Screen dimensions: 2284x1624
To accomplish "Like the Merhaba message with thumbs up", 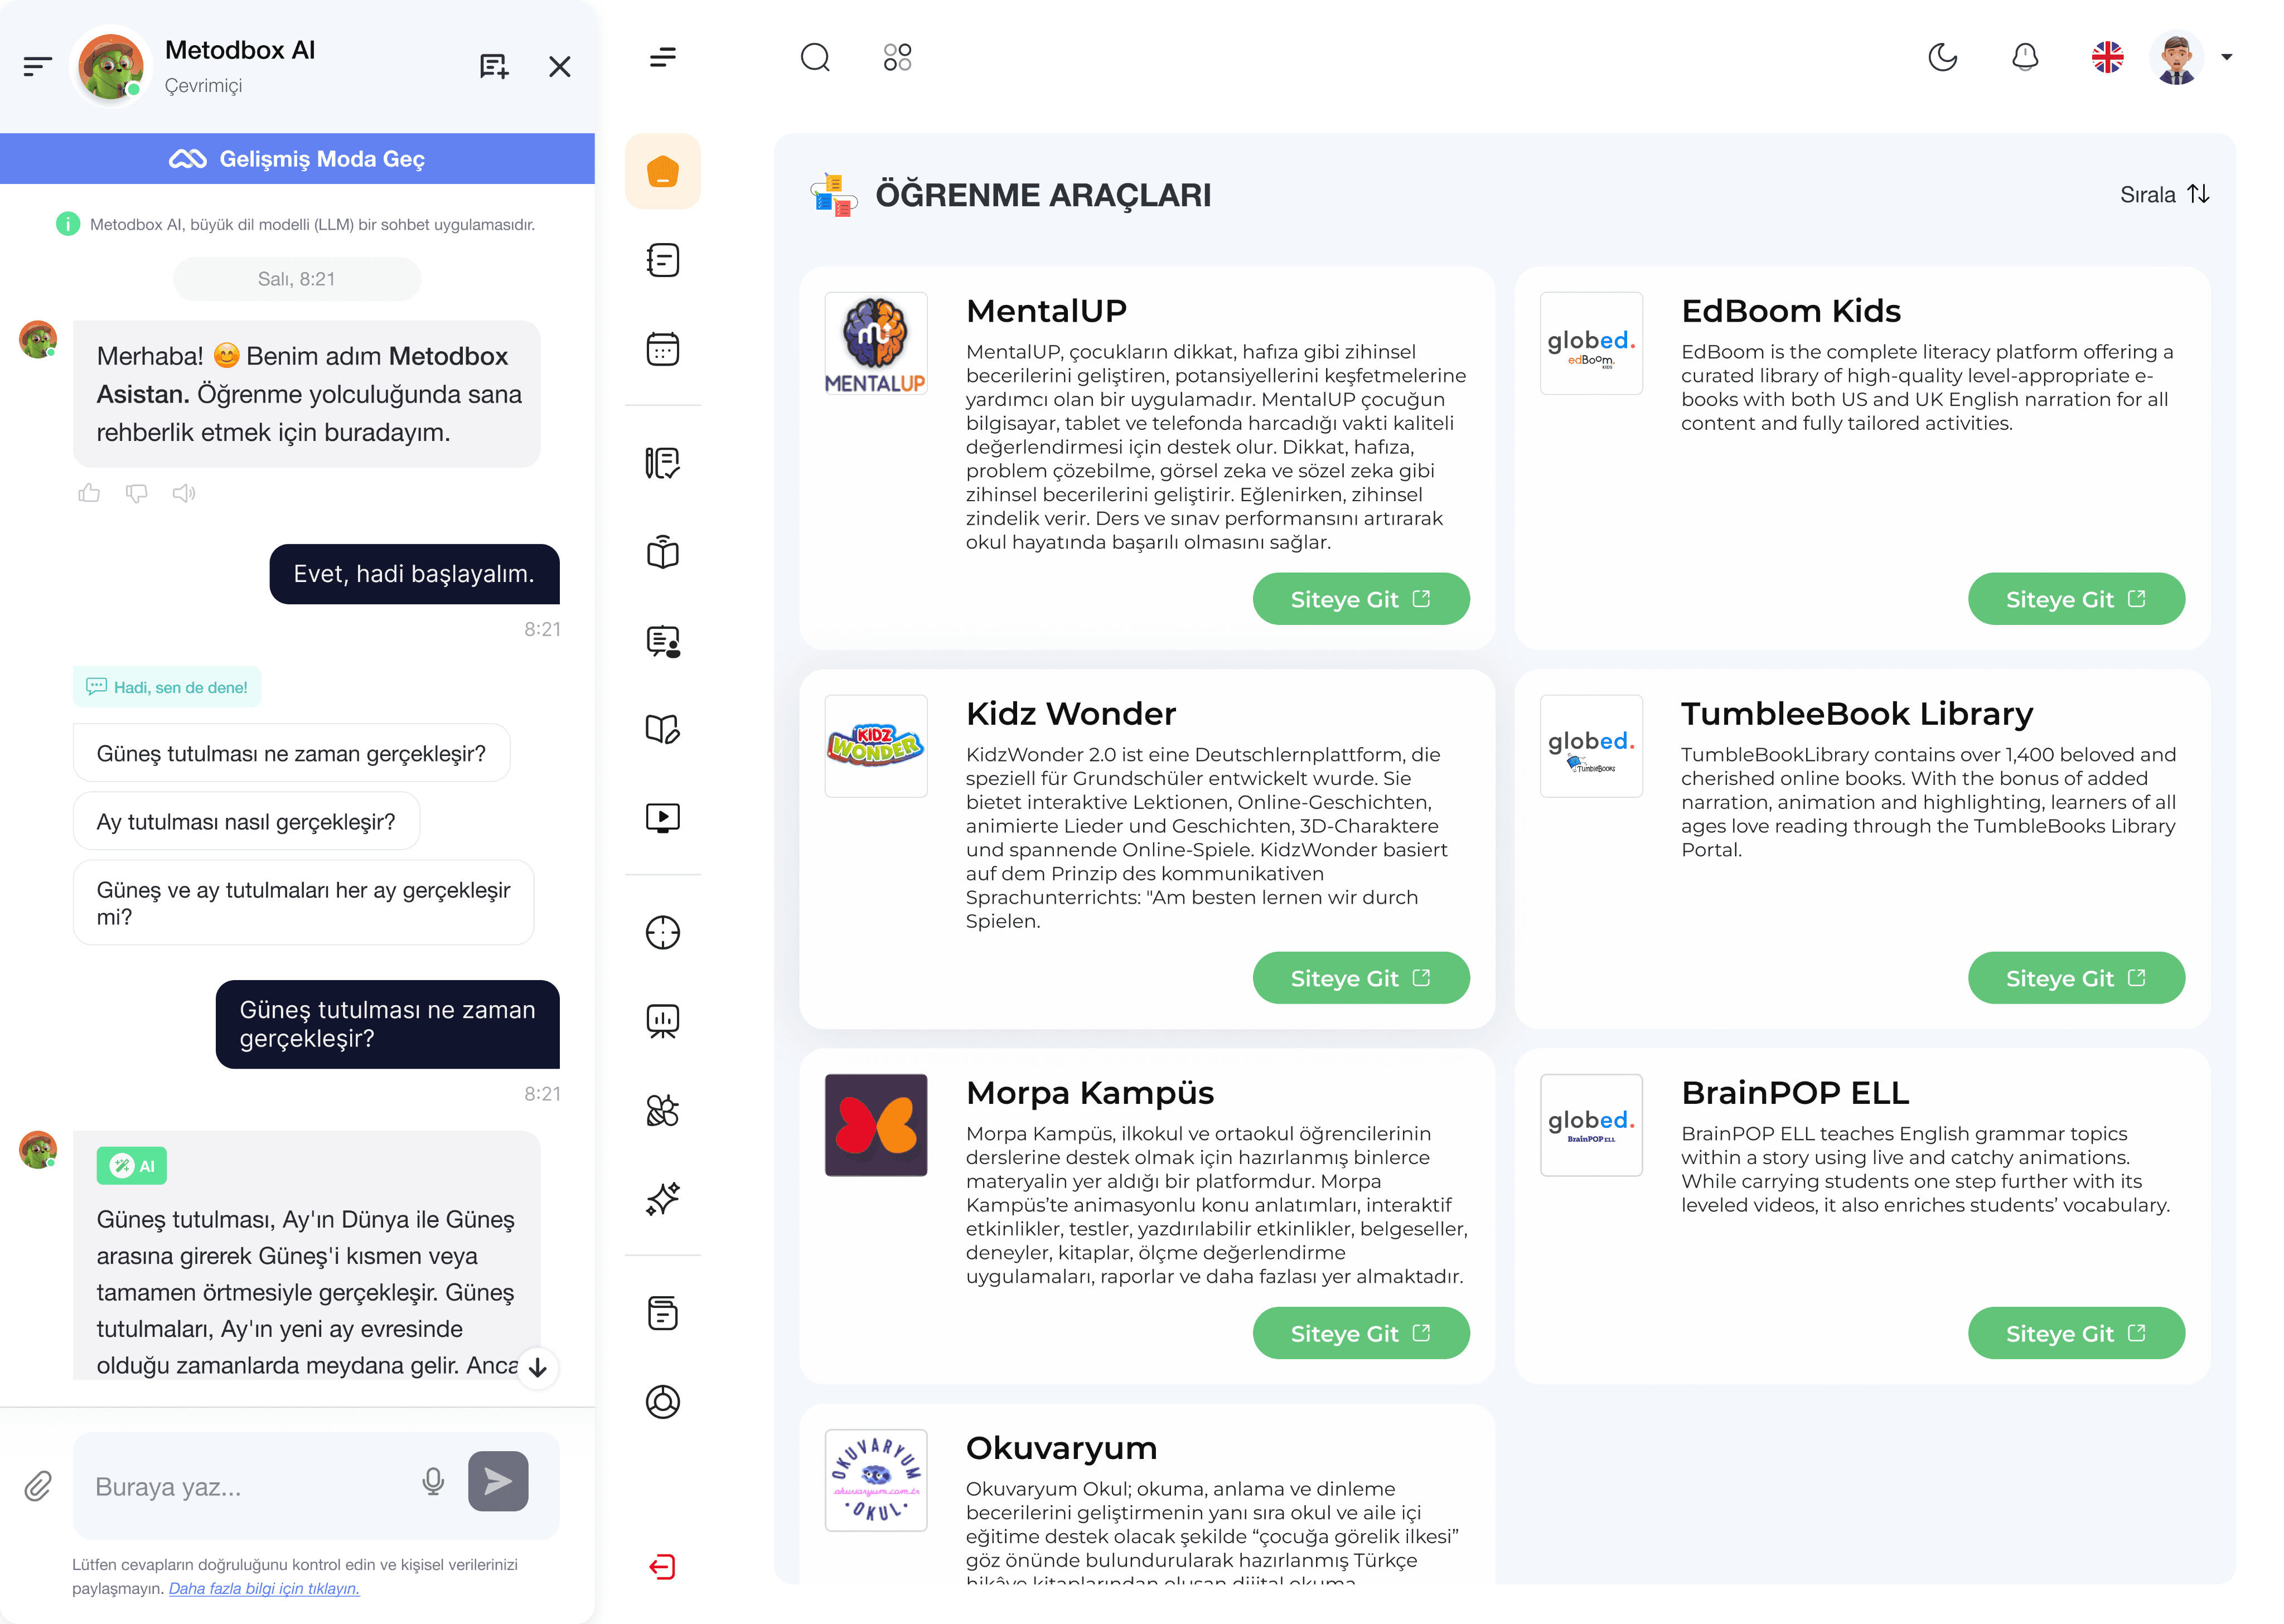I will pos(89,493).
